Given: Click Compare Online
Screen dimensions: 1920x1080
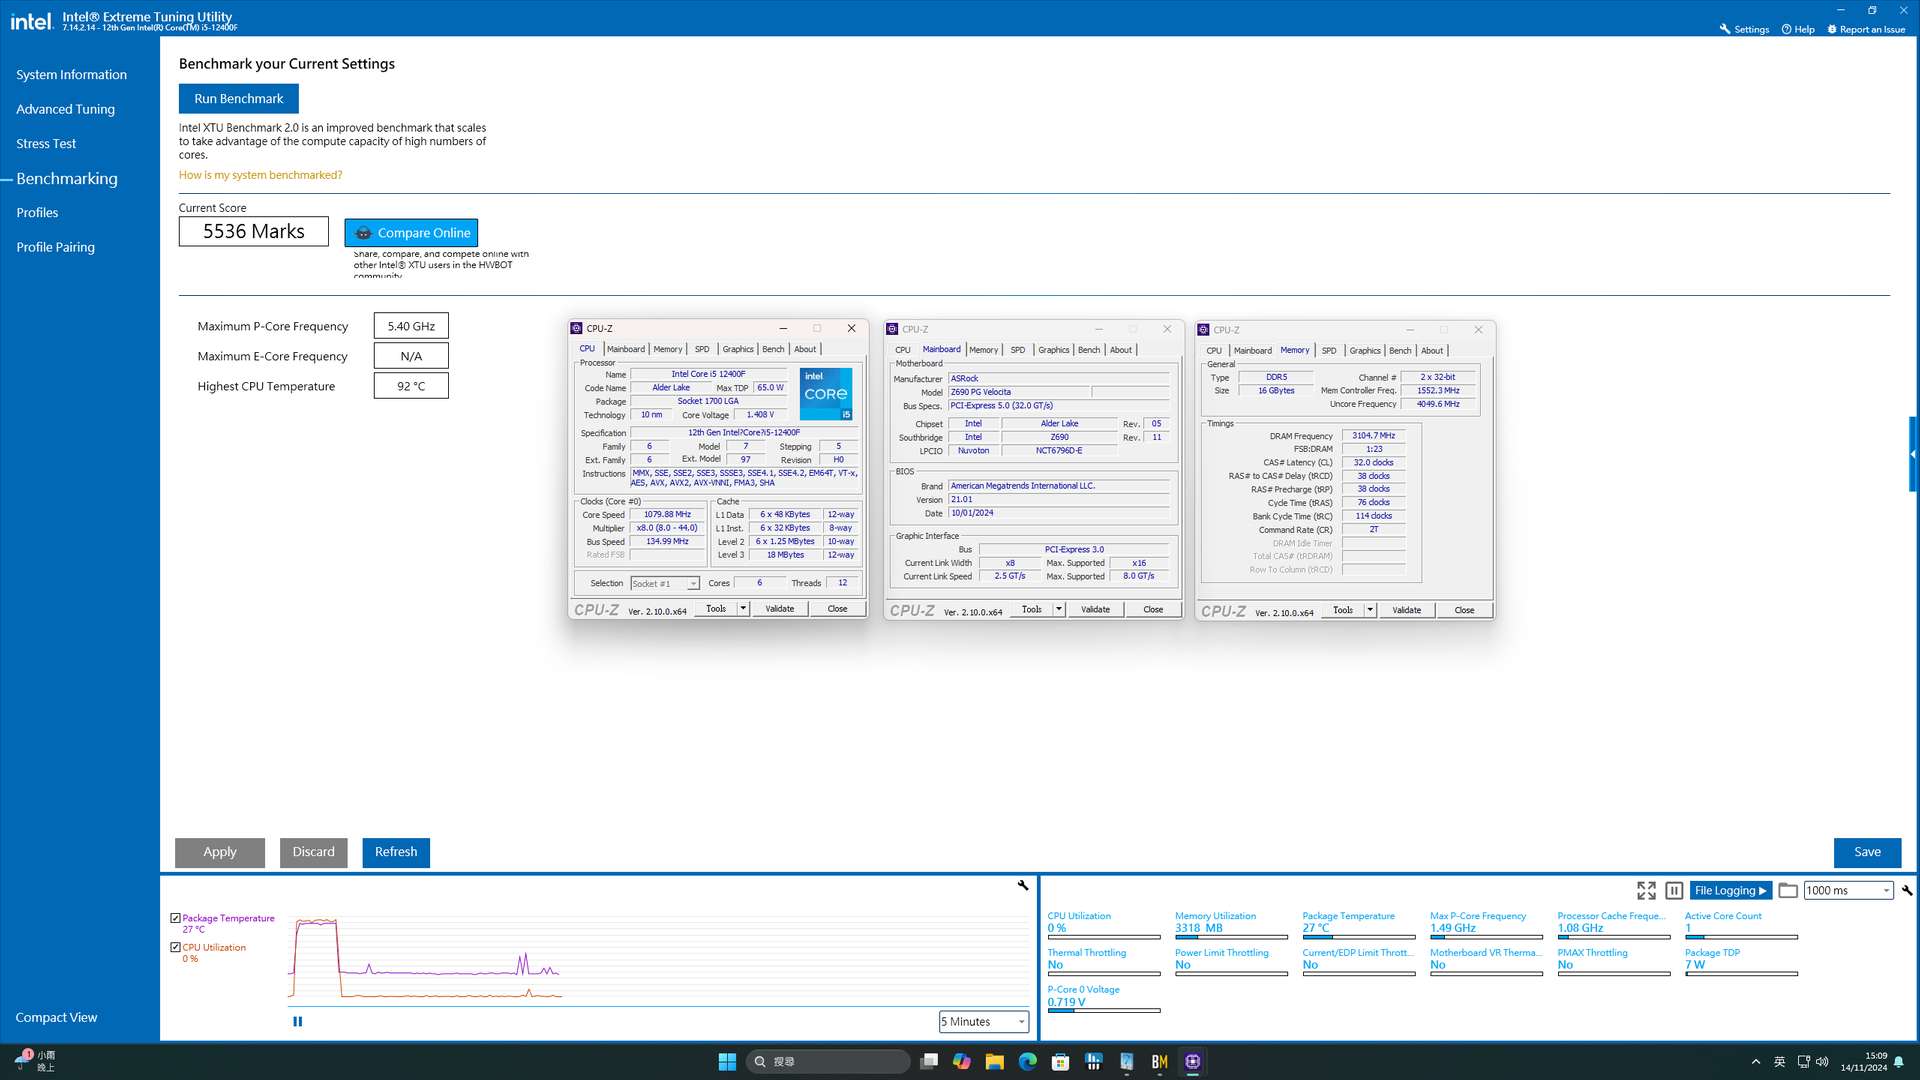Looking at the screenshot, I should tap(411, 232).
